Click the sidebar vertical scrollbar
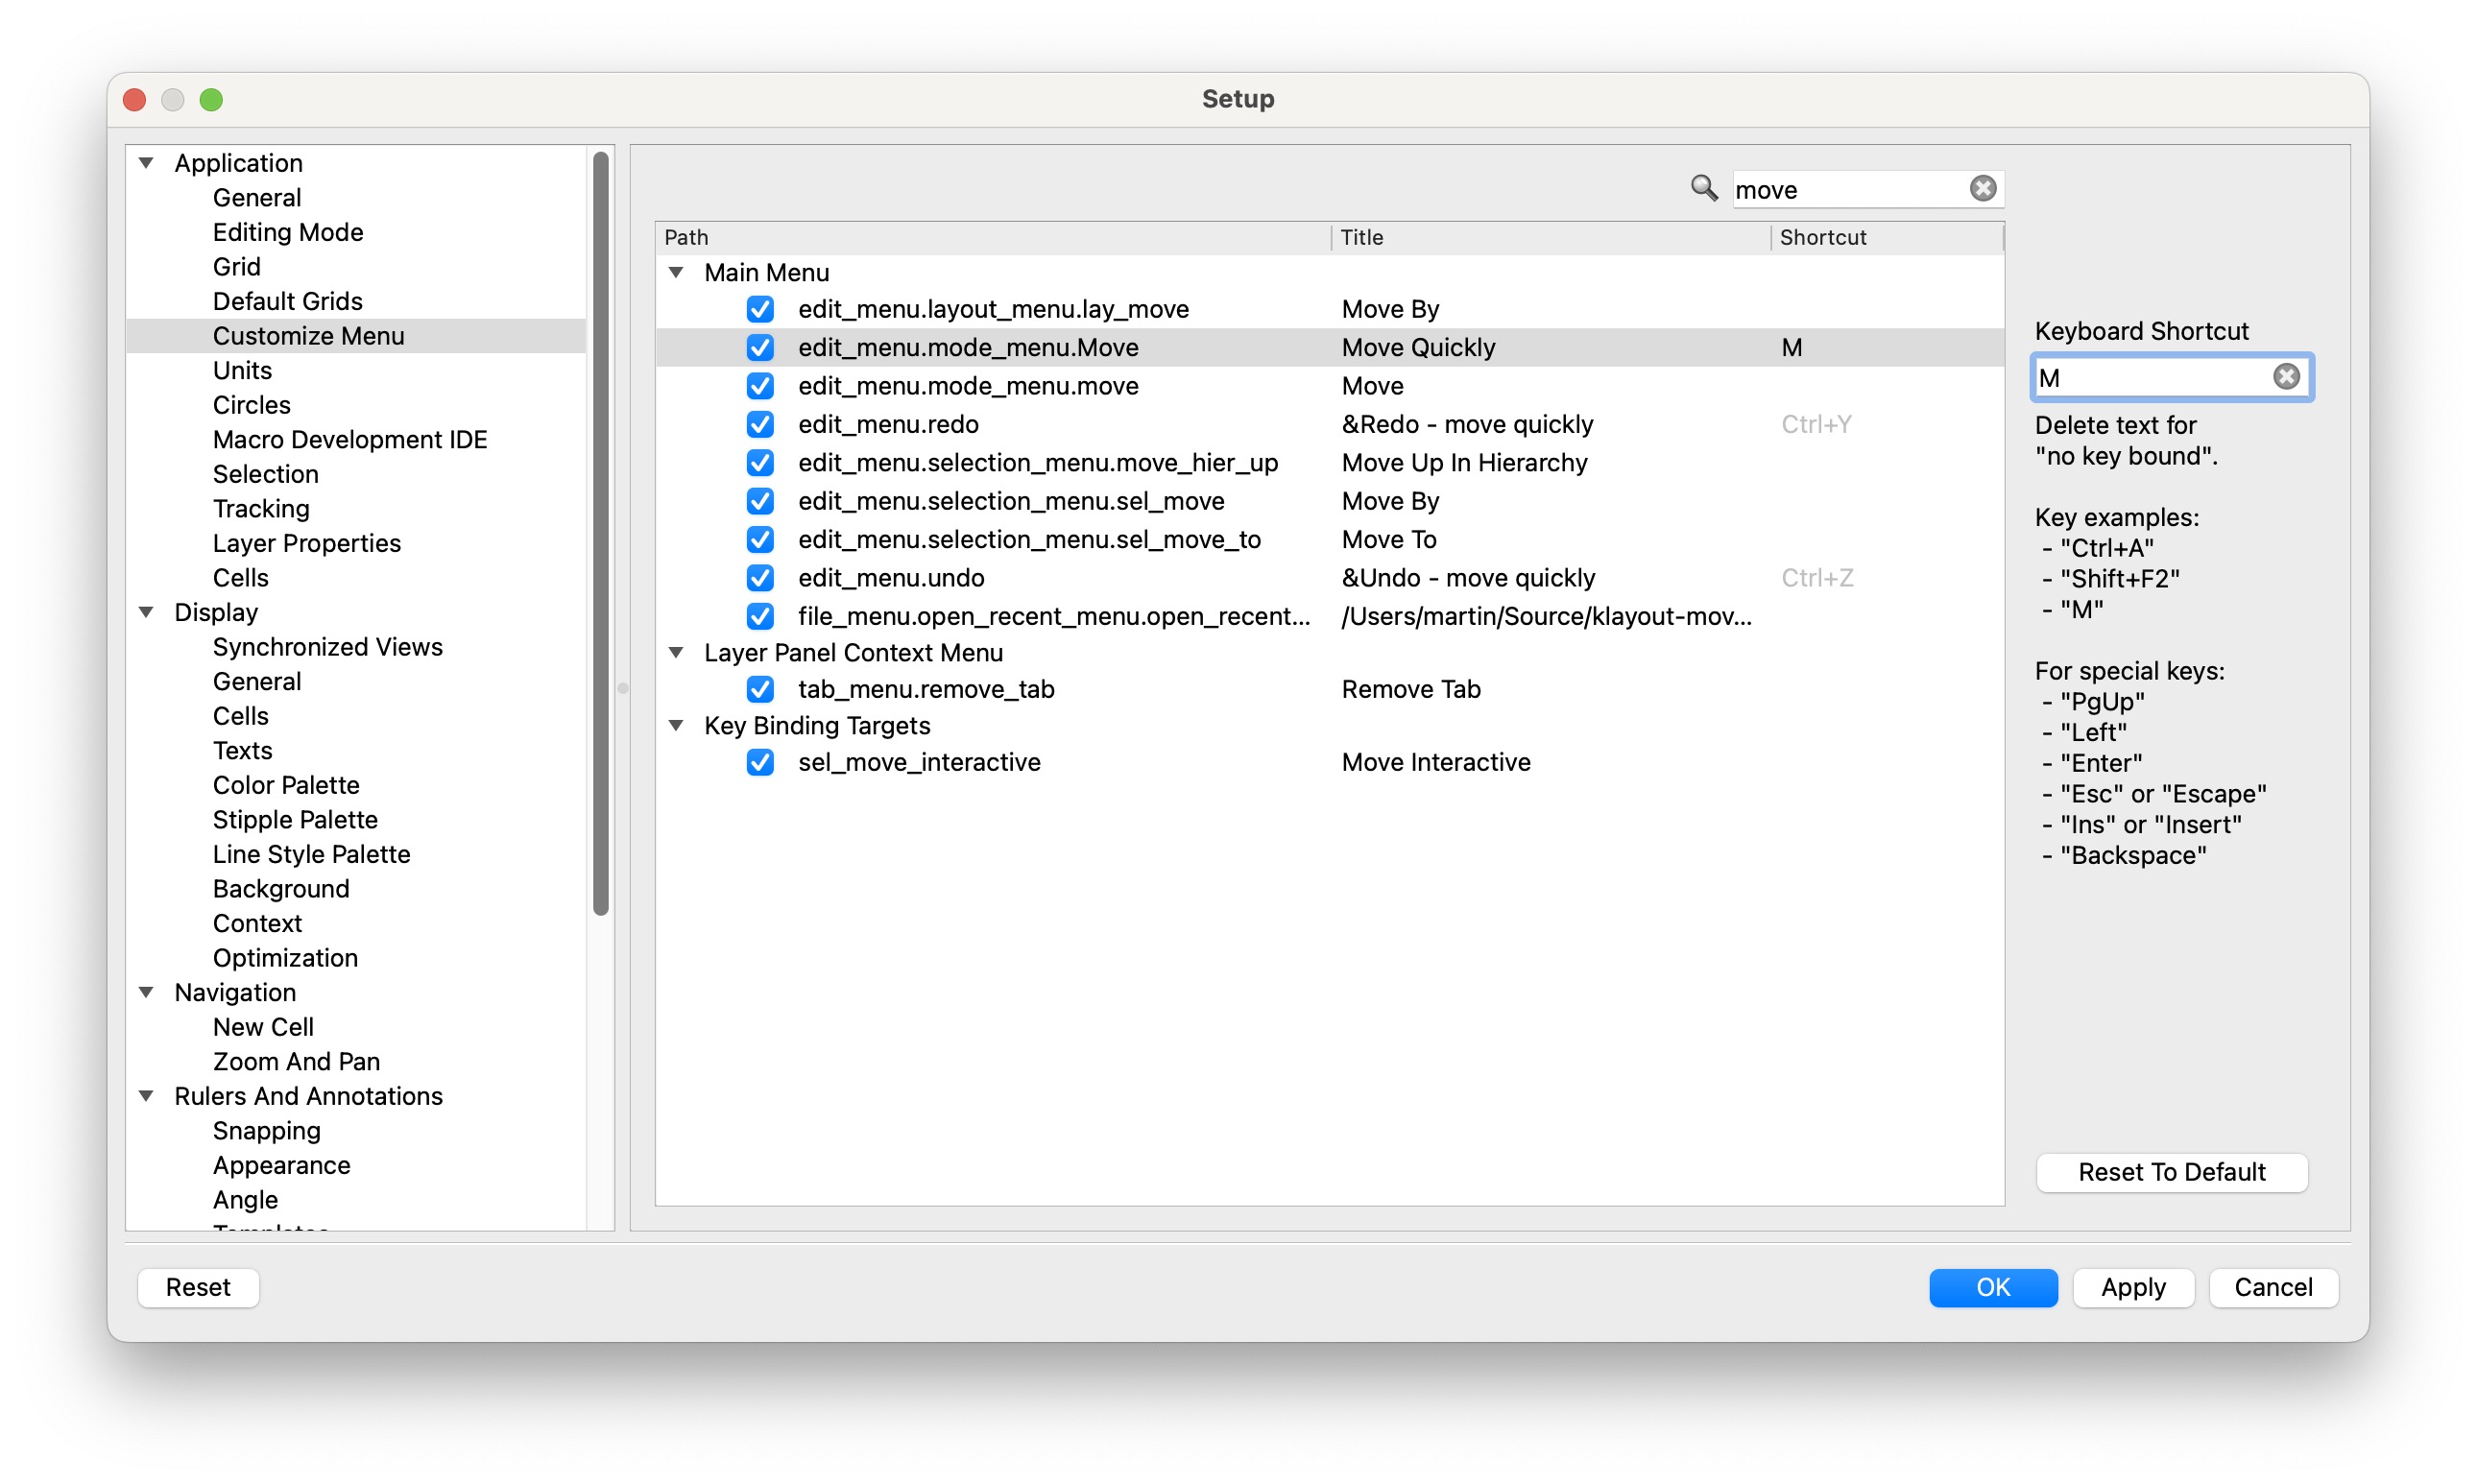Viewport: 2477px width, 1484px height. [600, 530]
